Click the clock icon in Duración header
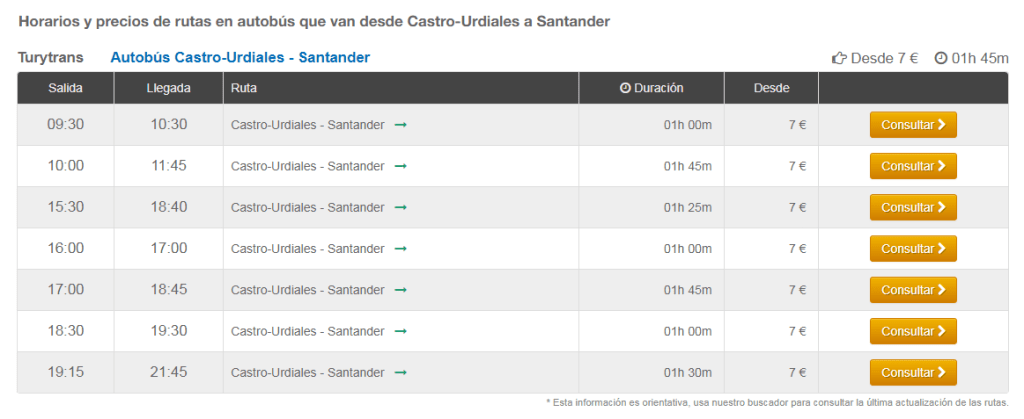 pyautogui.click(x=626, y=88)
